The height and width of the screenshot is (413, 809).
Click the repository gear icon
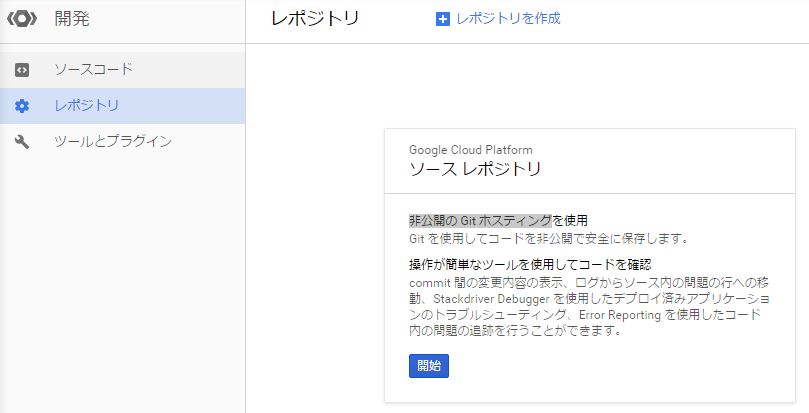22,106
